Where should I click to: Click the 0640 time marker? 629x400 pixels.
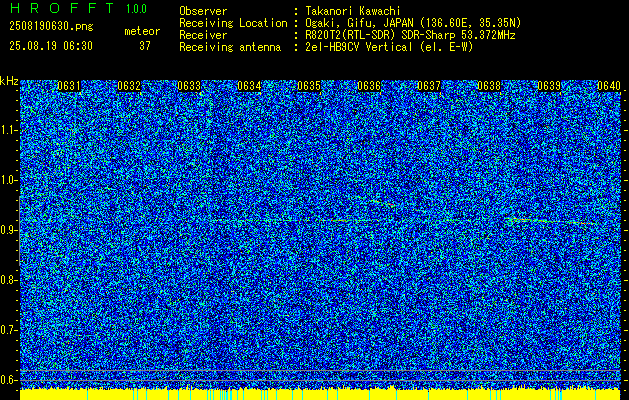coord(609,86)
